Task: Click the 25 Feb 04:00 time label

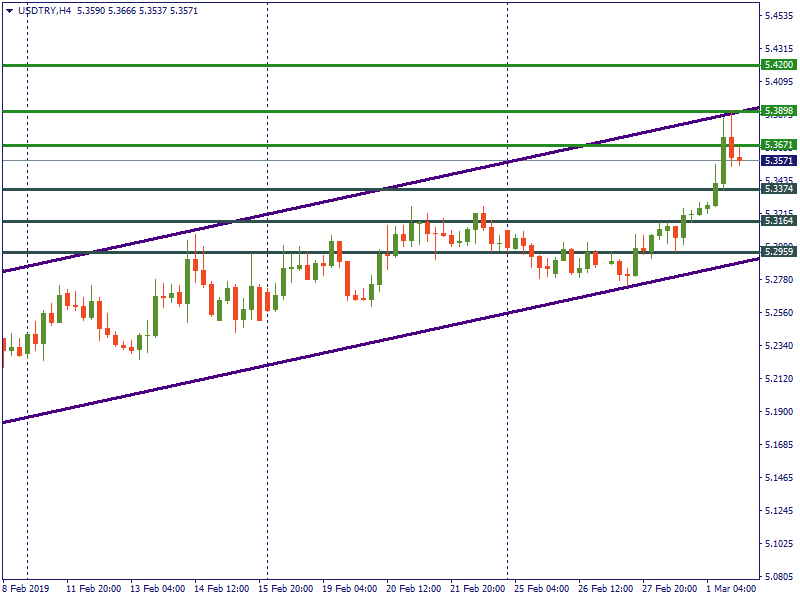Action: (543, 590)
